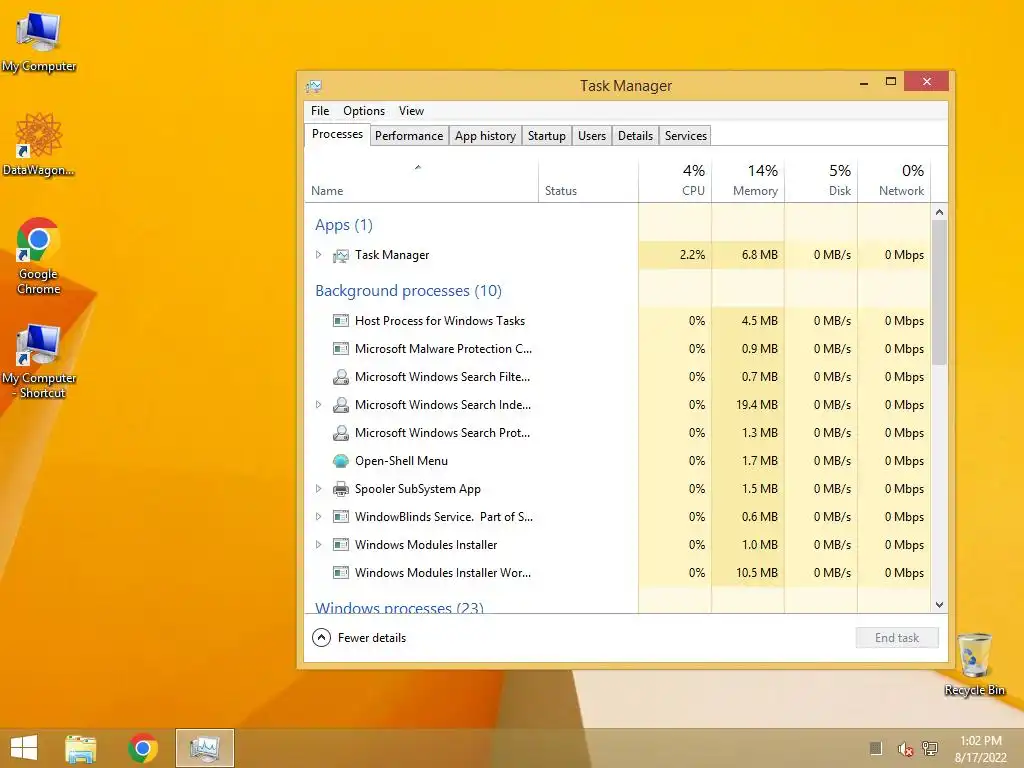Image resolution: width=1024 pixels, height=768 pixels.
Task: Switch to the Services tab
Action: 686,136
